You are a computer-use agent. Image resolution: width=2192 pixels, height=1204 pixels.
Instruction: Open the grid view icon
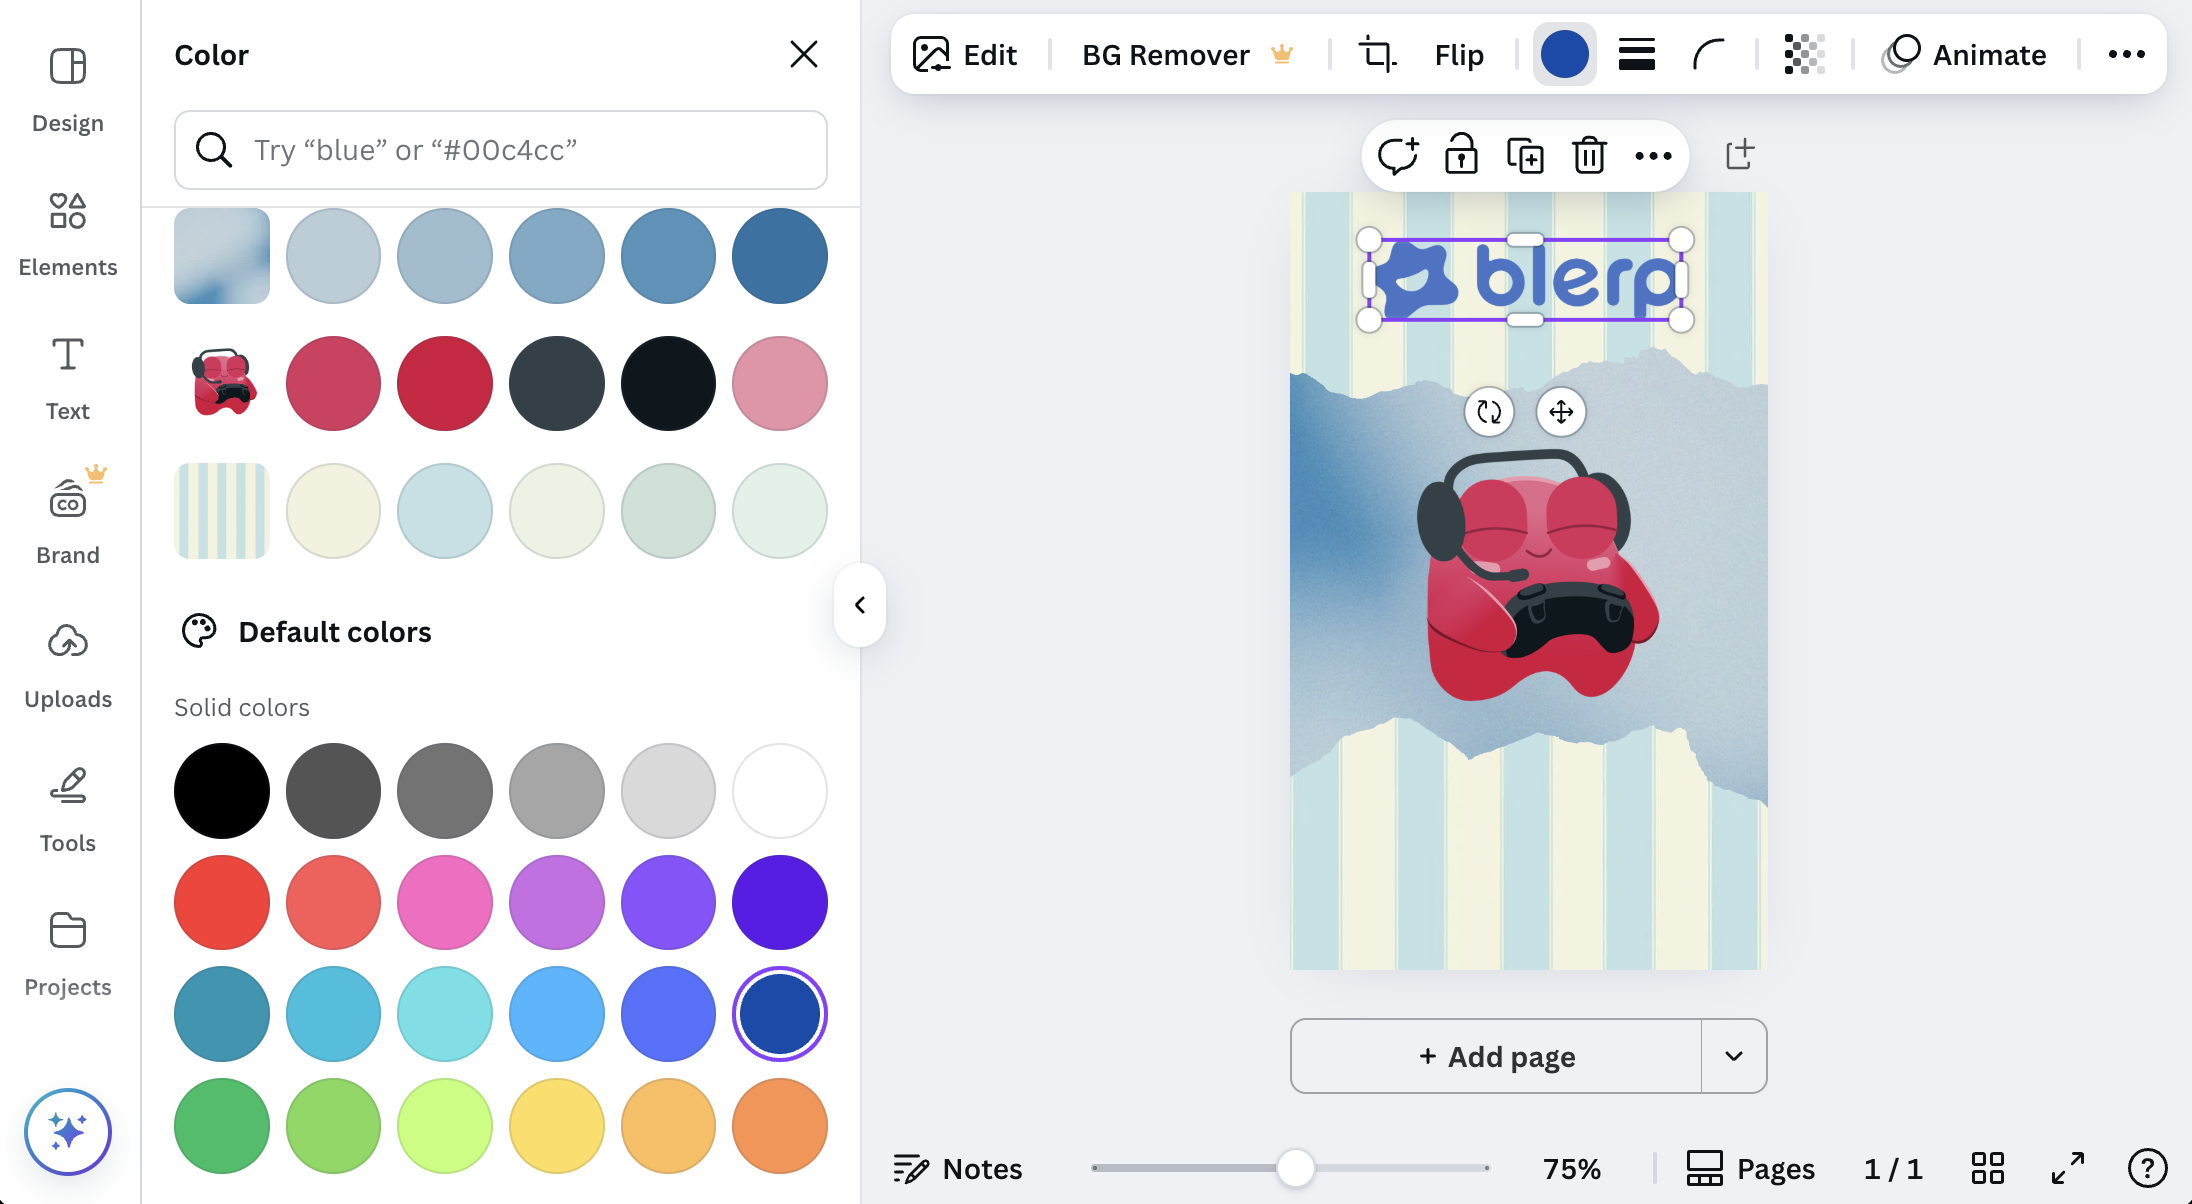(x=1987, y=1168)
